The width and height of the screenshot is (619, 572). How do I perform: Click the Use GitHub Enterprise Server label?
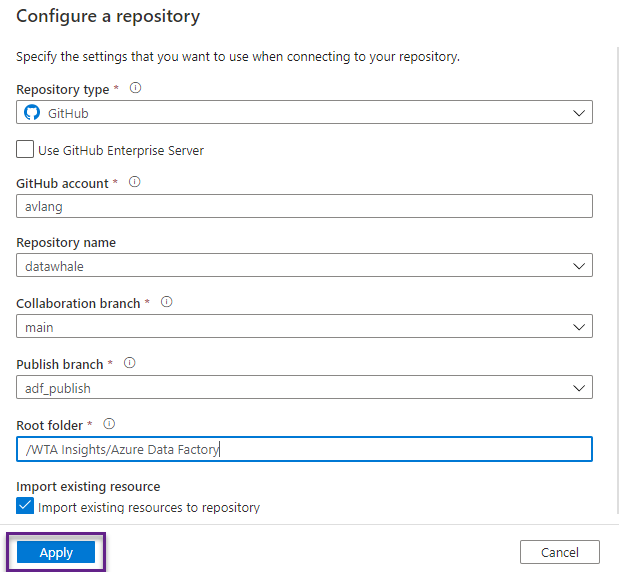pyautogui.click(x=121, y=150)
